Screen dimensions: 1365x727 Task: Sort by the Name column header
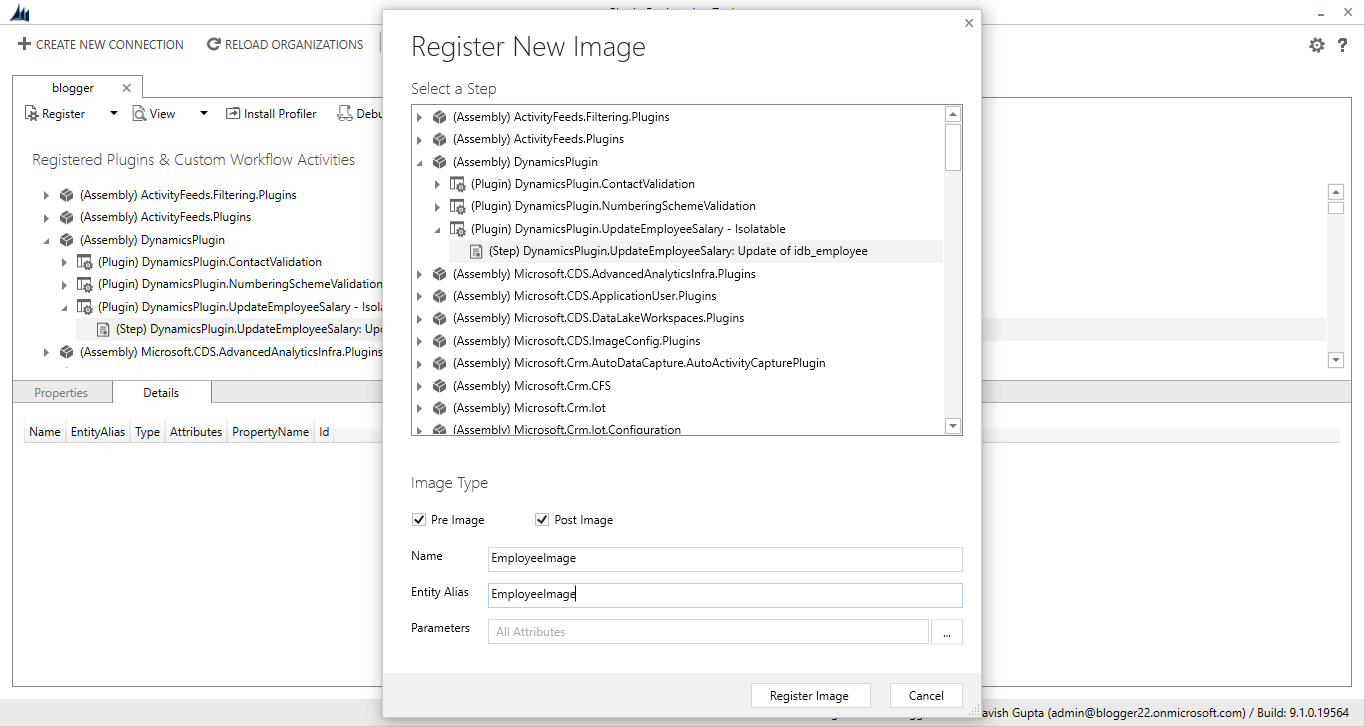point(45,432)
